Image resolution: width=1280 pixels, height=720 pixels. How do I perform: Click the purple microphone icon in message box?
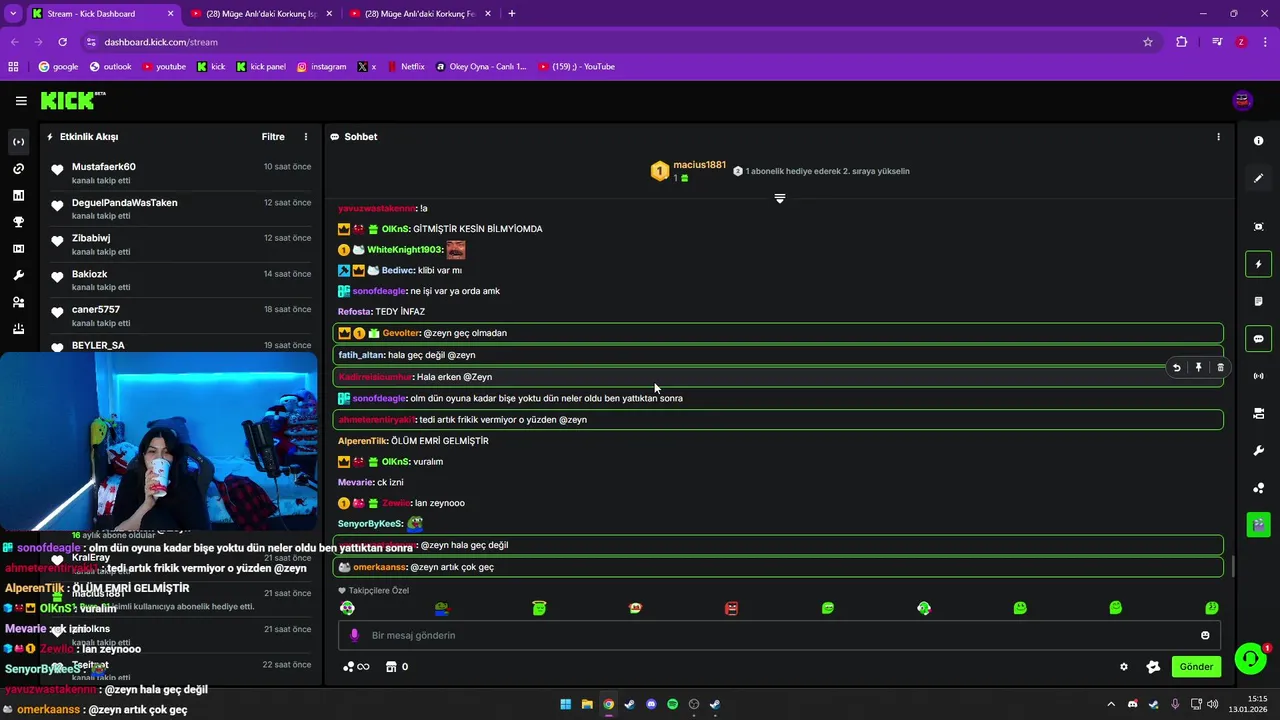click(x=354, y=635)
